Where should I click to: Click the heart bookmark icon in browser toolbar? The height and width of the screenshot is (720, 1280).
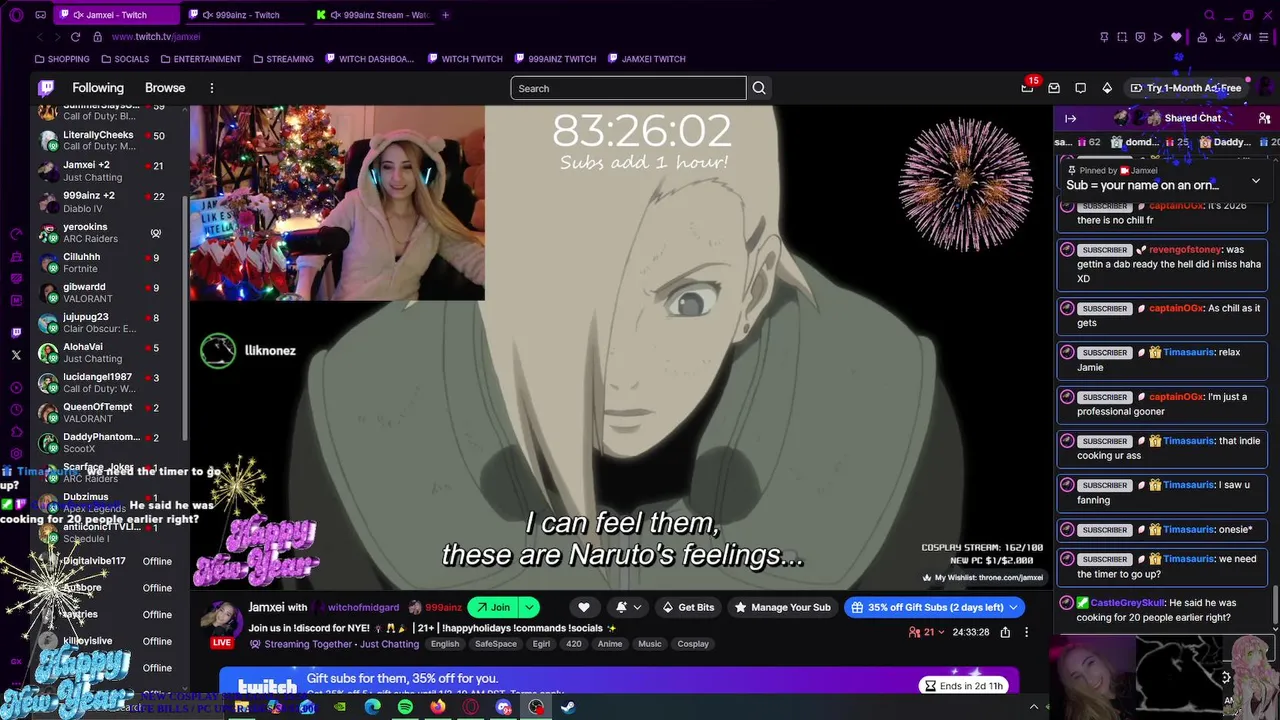1176,37
